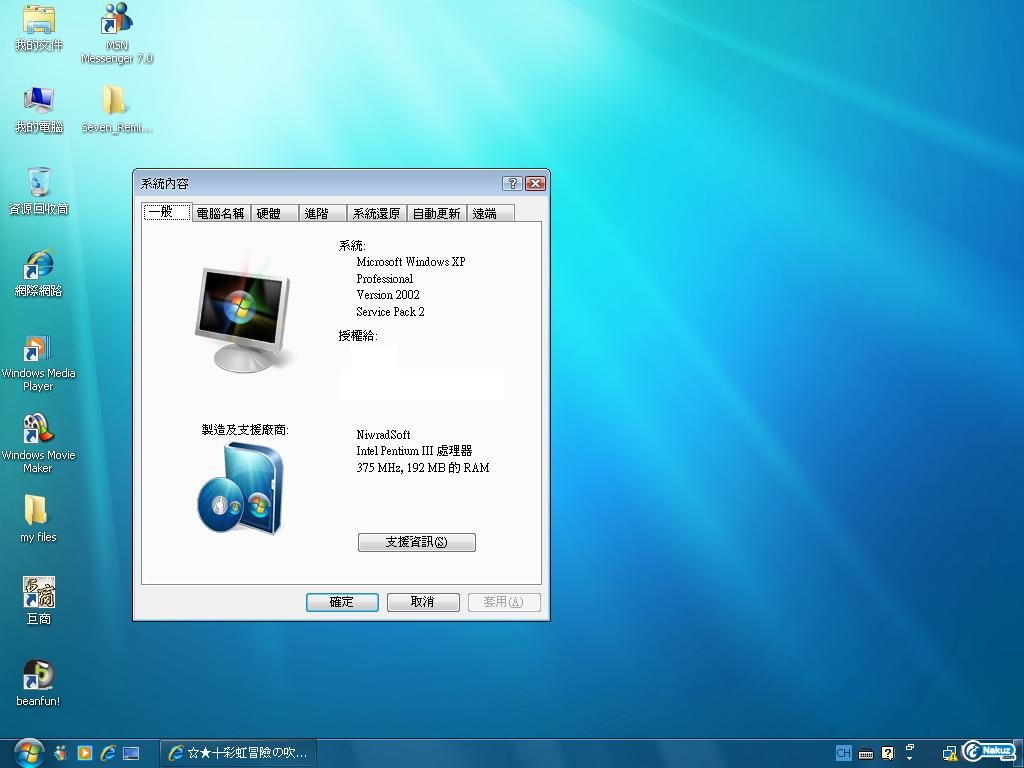Click the keyboard icon in language bar
Screen dimensions: 1024x768
tap(866, 754)
